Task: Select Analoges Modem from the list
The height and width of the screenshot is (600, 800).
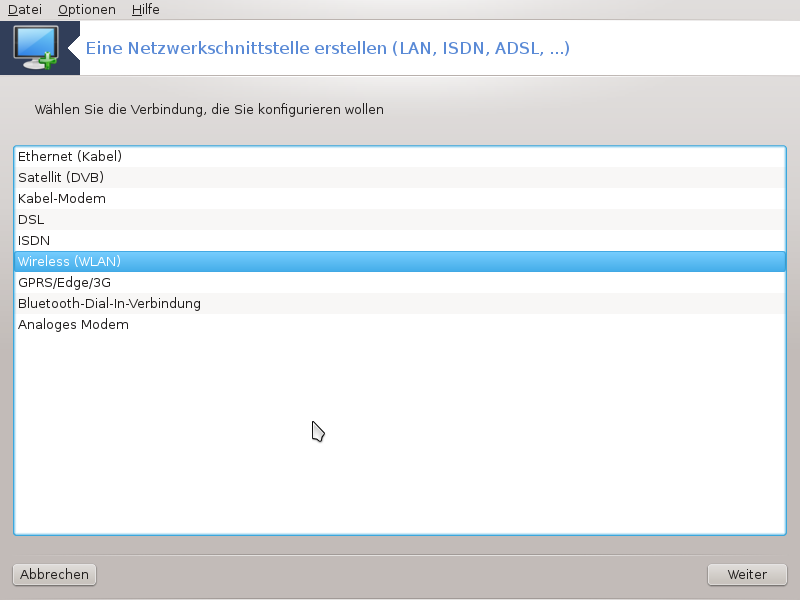Action: (73, 324)
